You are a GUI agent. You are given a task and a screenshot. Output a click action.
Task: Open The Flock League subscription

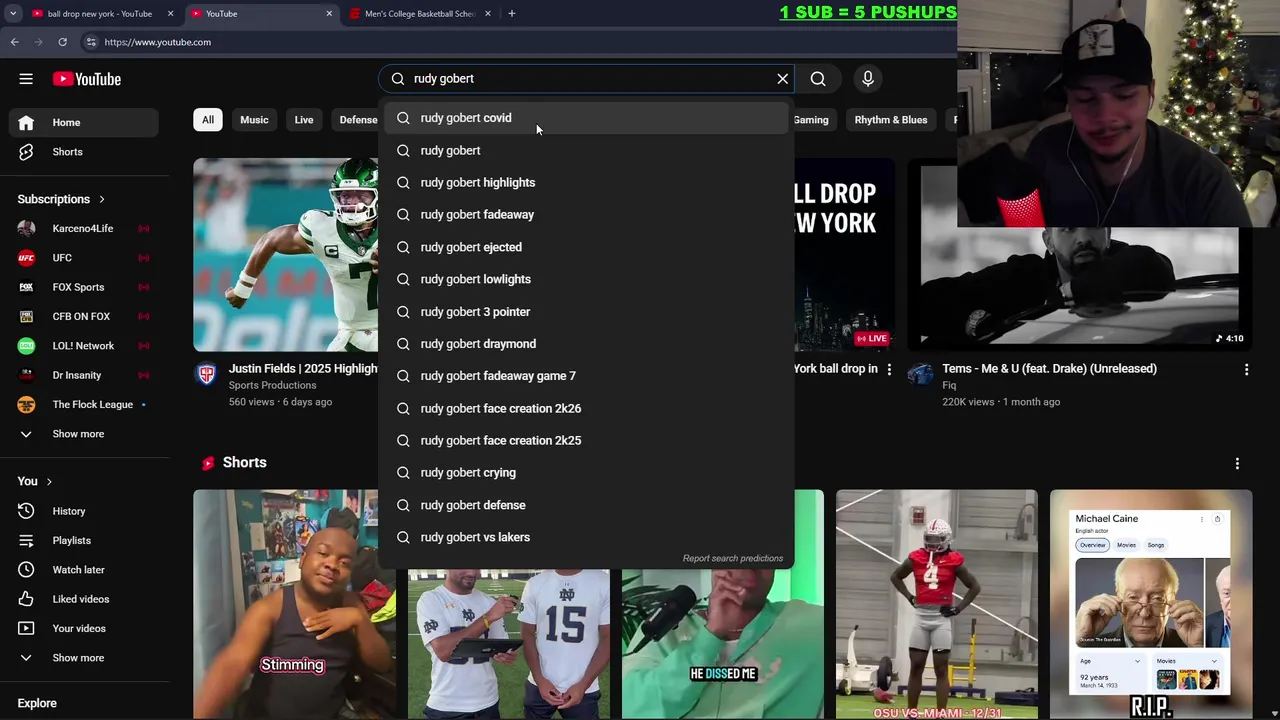(x=84, y=404)
